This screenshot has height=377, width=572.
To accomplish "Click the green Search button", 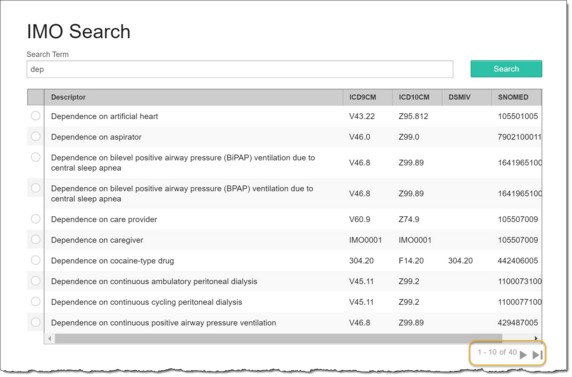I will (x=506, y=69).
